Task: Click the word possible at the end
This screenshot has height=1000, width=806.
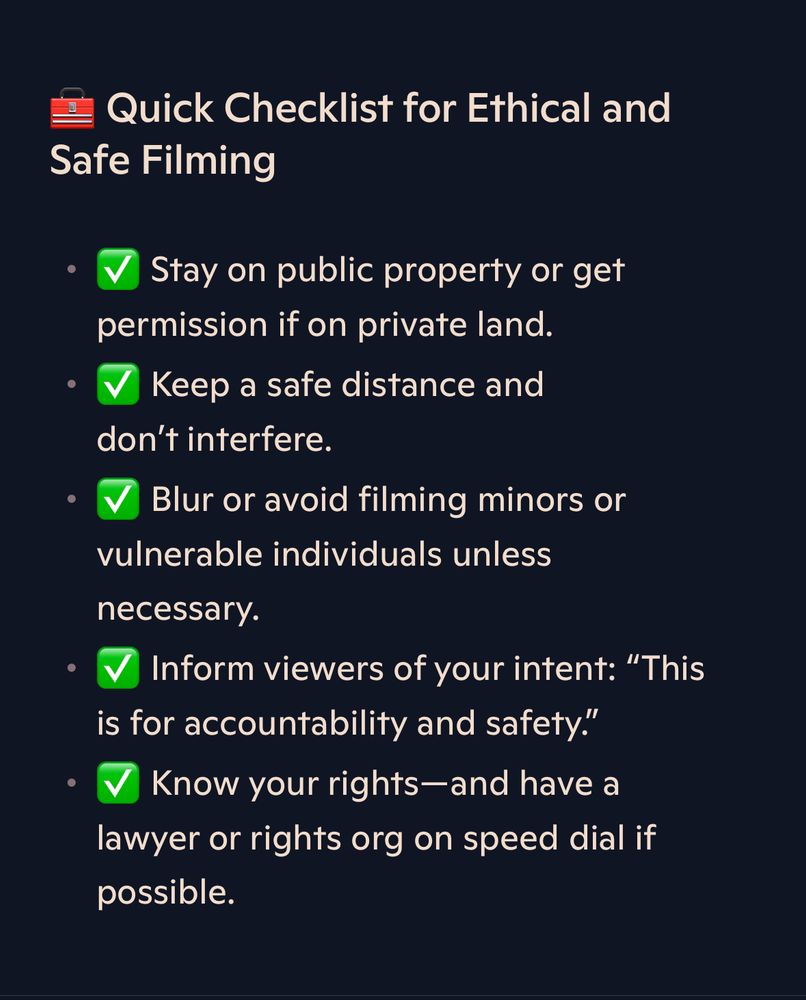Action: pyautogui.click(x=166, y=893)
